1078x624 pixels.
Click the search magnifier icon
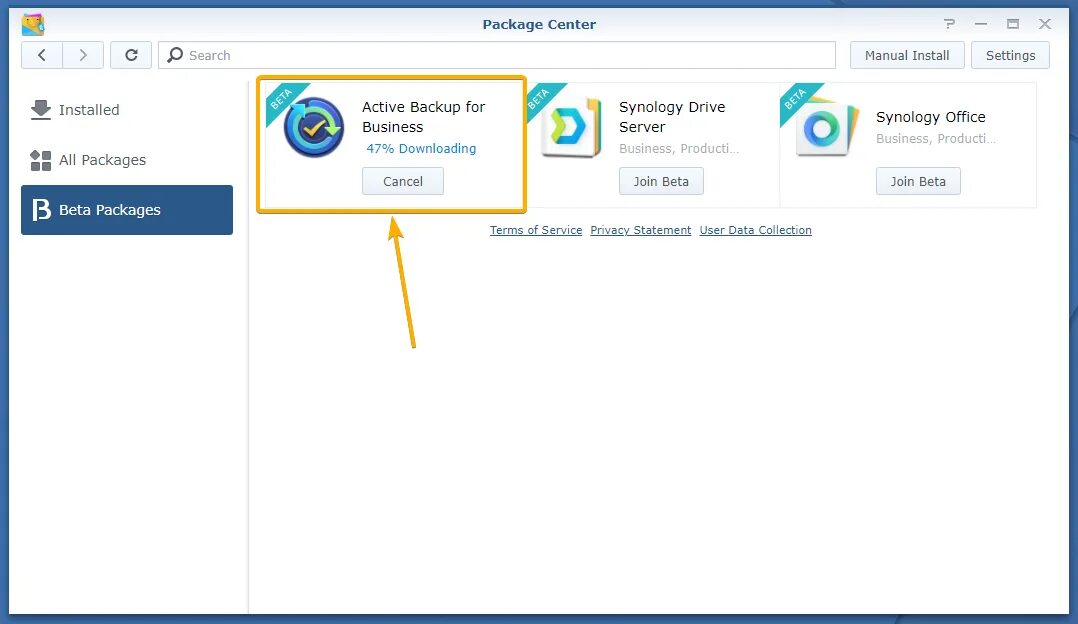tap(175, 55)
